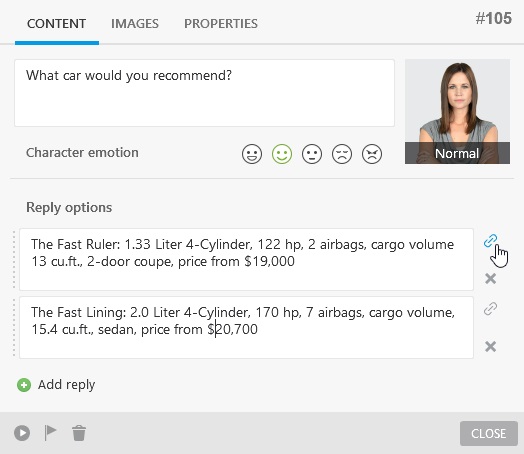Click link icon for The Fast Lining reply

(x=490, y=309)
